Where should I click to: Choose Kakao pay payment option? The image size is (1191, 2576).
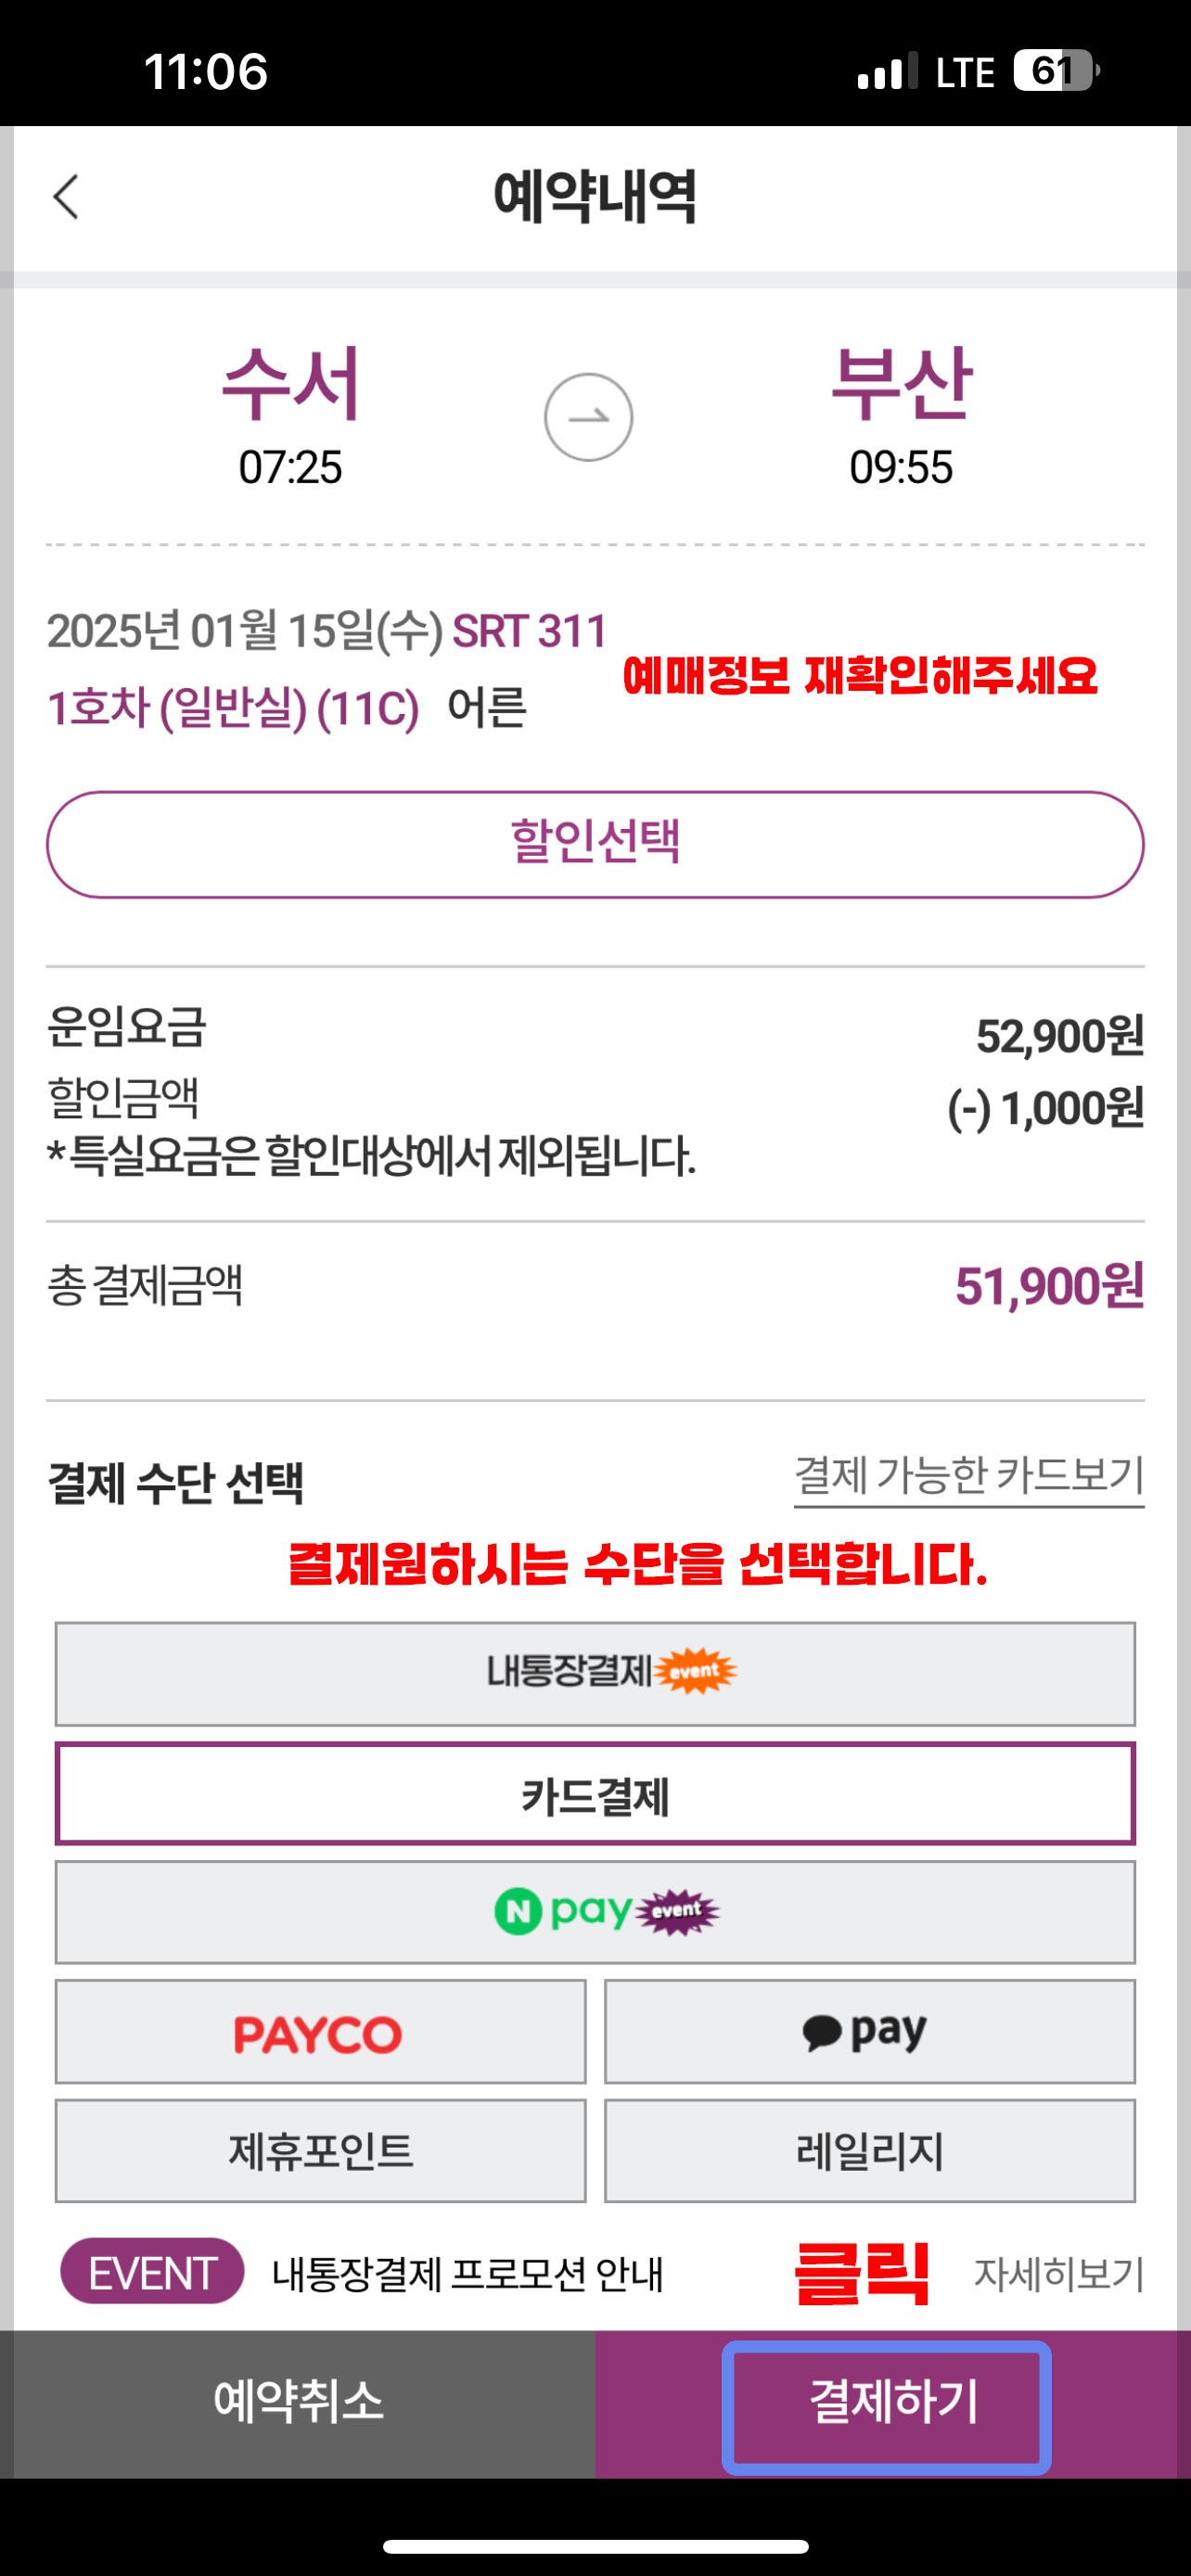tap(870, 2032)
